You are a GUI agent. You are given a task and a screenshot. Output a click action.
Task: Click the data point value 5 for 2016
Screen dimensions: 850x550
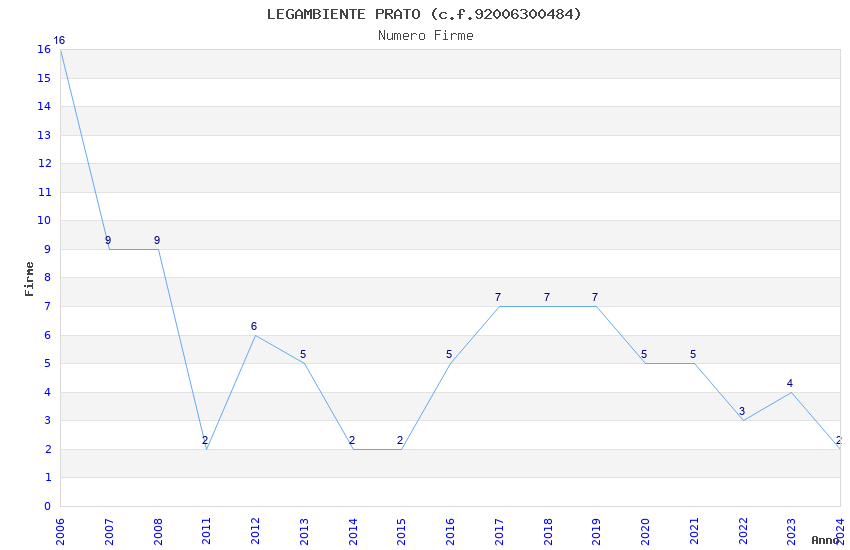449,354
